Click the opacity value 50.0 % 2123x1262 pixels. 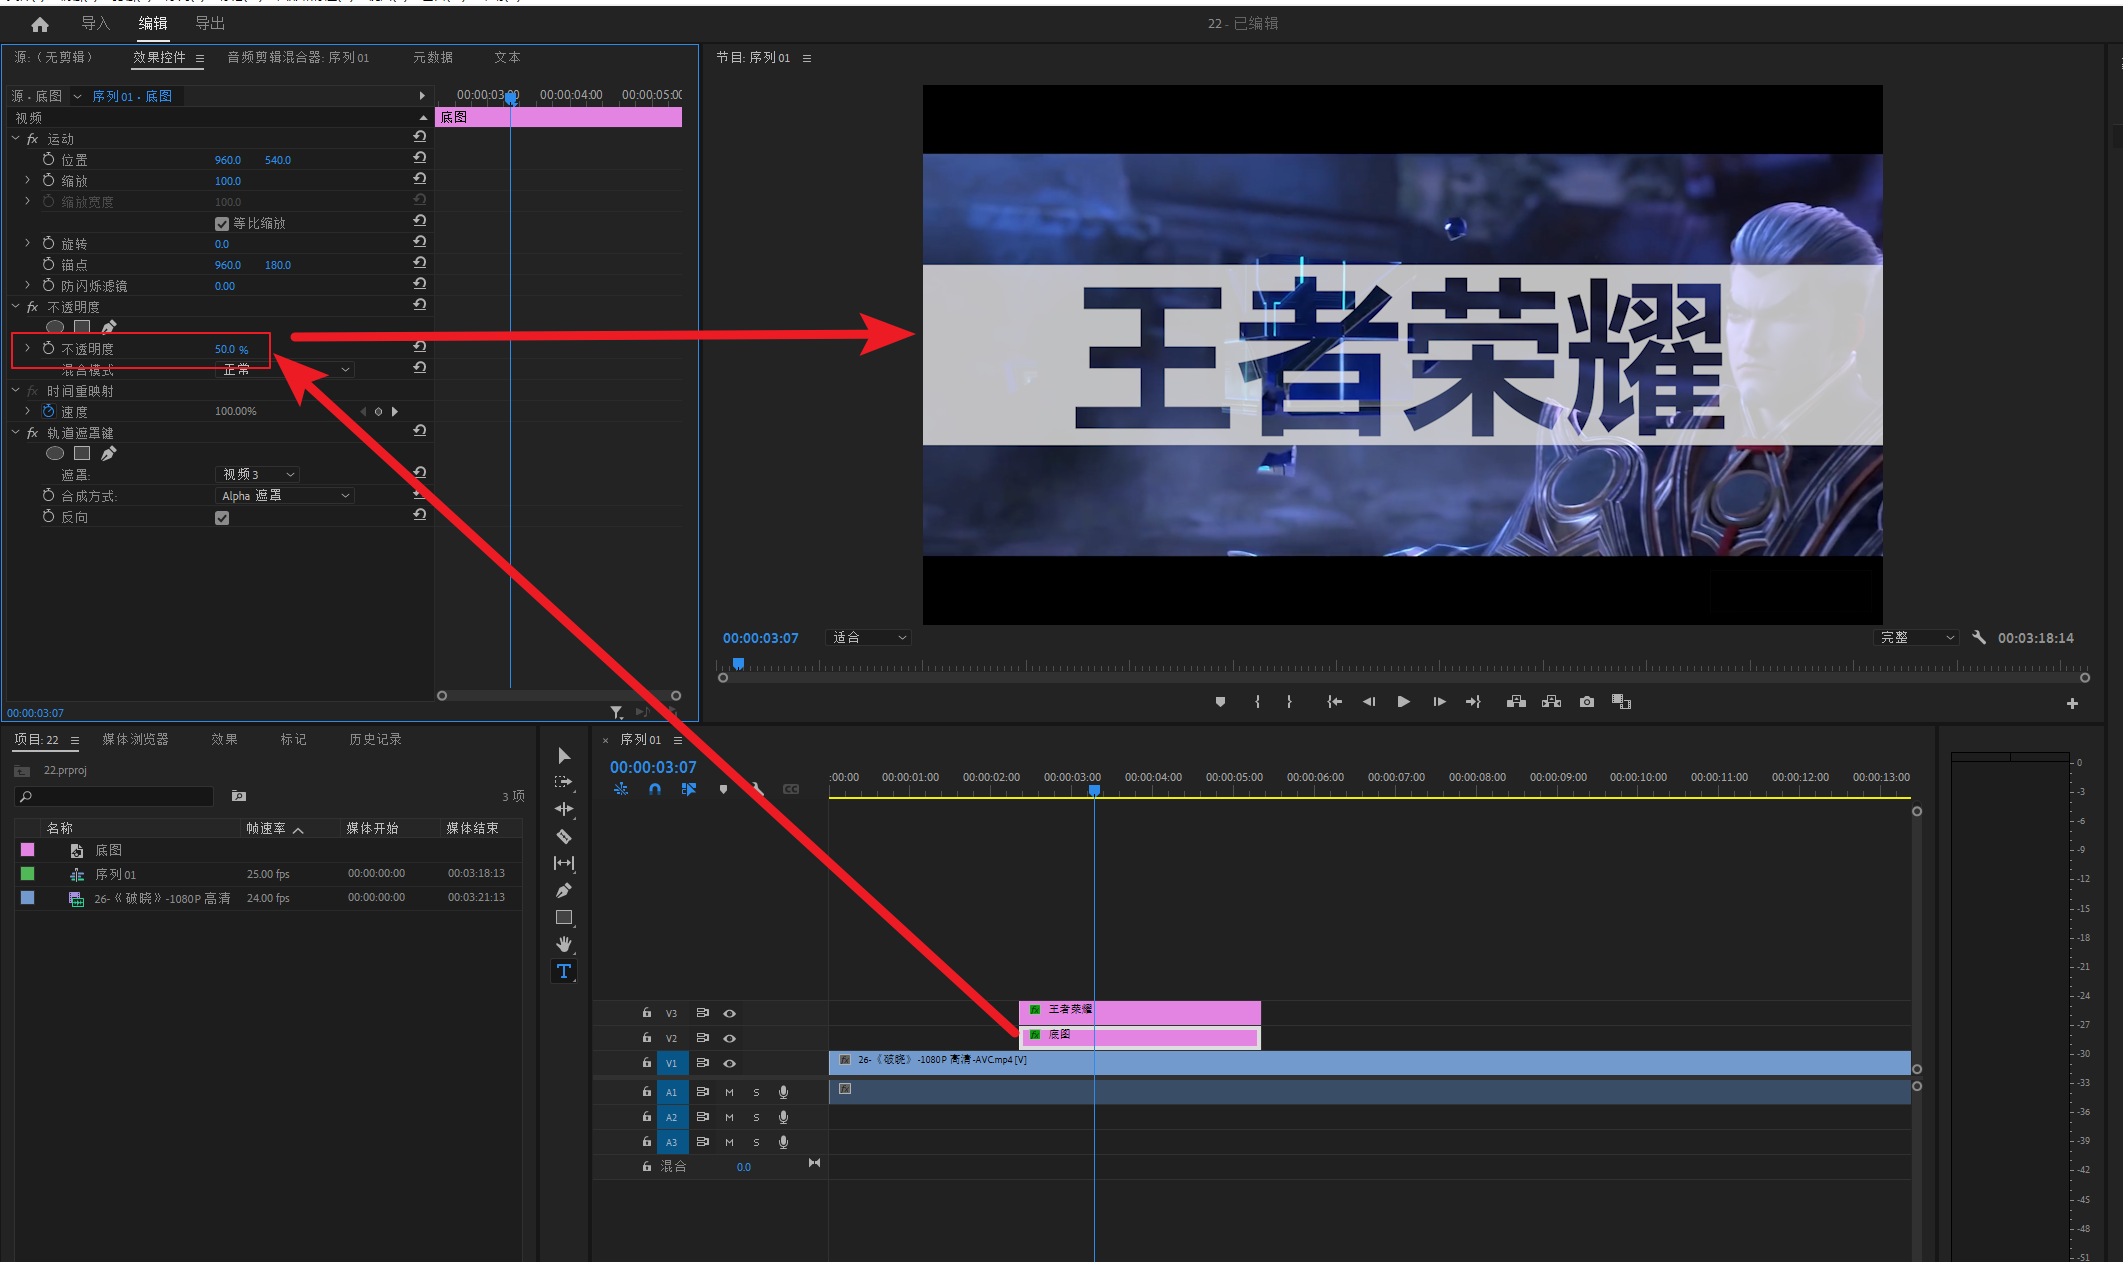(x=230, y=349)
